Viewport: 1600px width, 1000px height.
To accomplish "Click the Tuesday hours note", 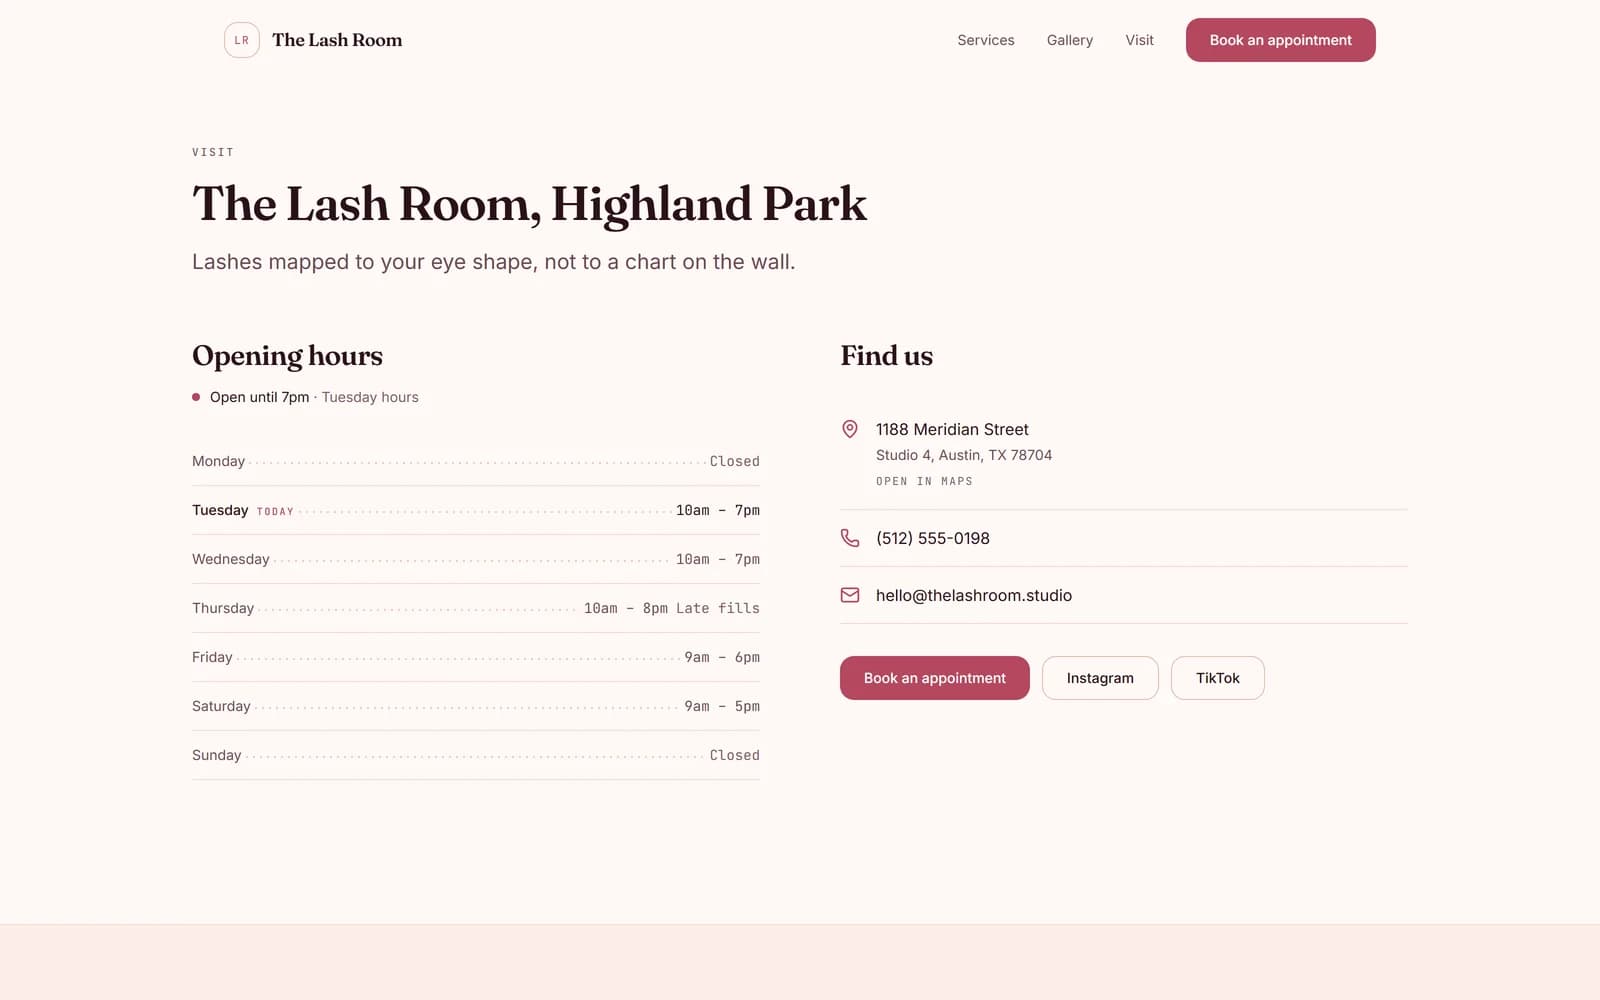I will (x=370, y=397).
